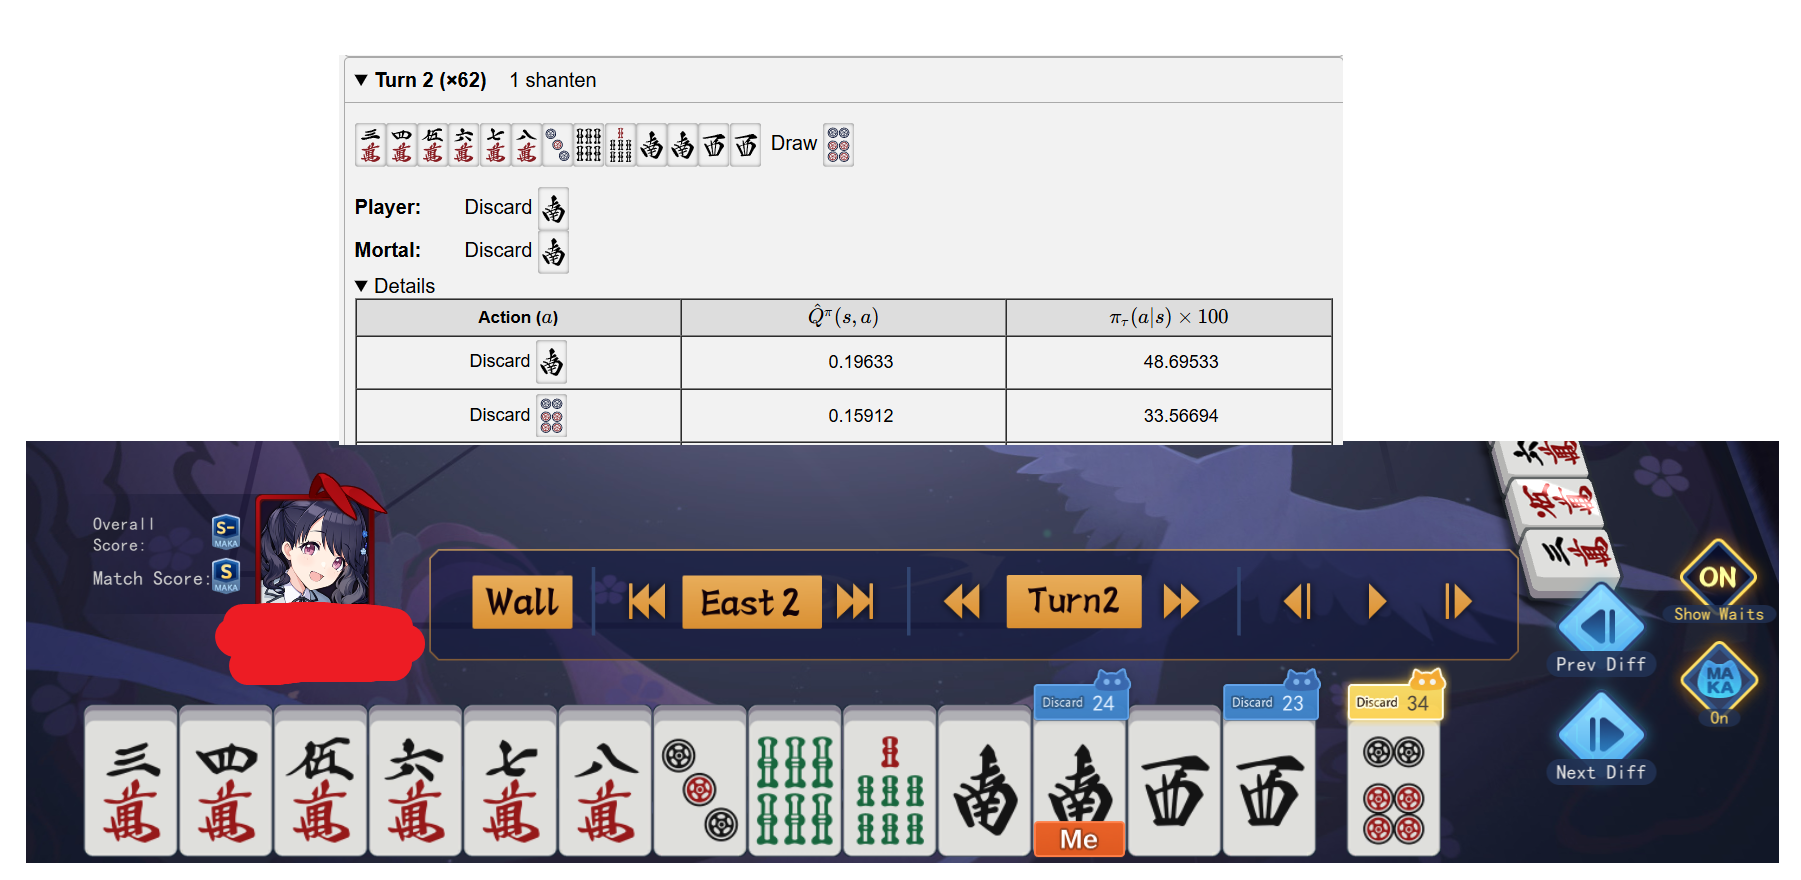Click the Action (a) column header

[518, 317]
